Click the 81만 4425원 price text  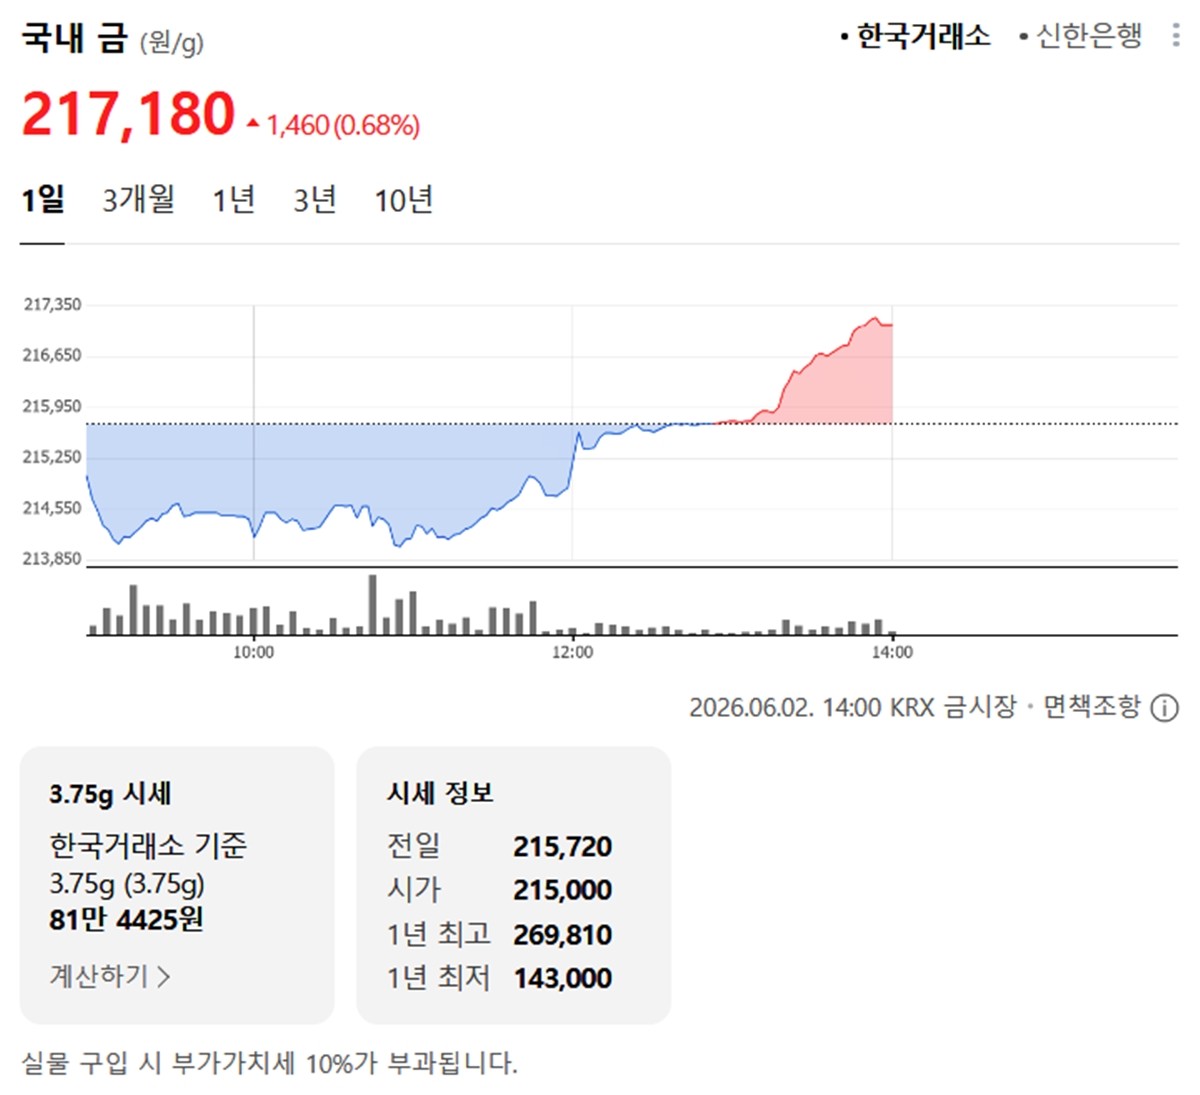point(126,919)
